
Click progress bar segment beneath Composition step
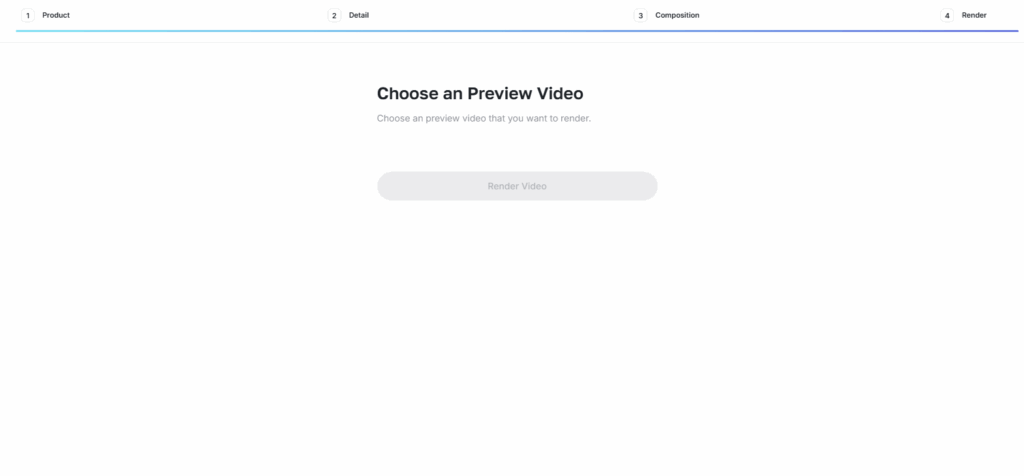point(786,31)
